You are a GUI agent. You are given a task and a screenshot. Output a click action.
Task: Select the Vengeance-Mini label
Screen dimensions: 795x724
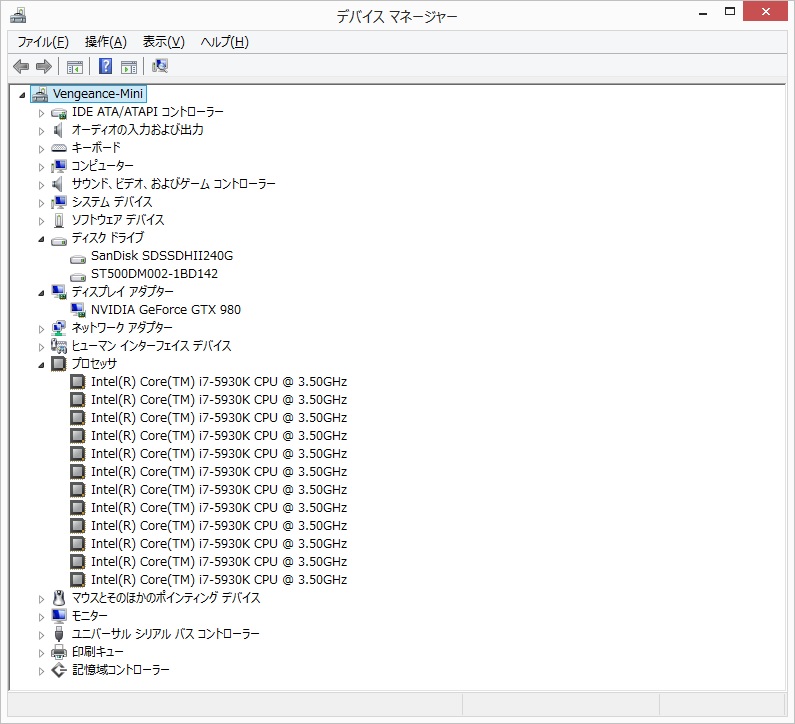pyautogui.click(x=98, y=94)
